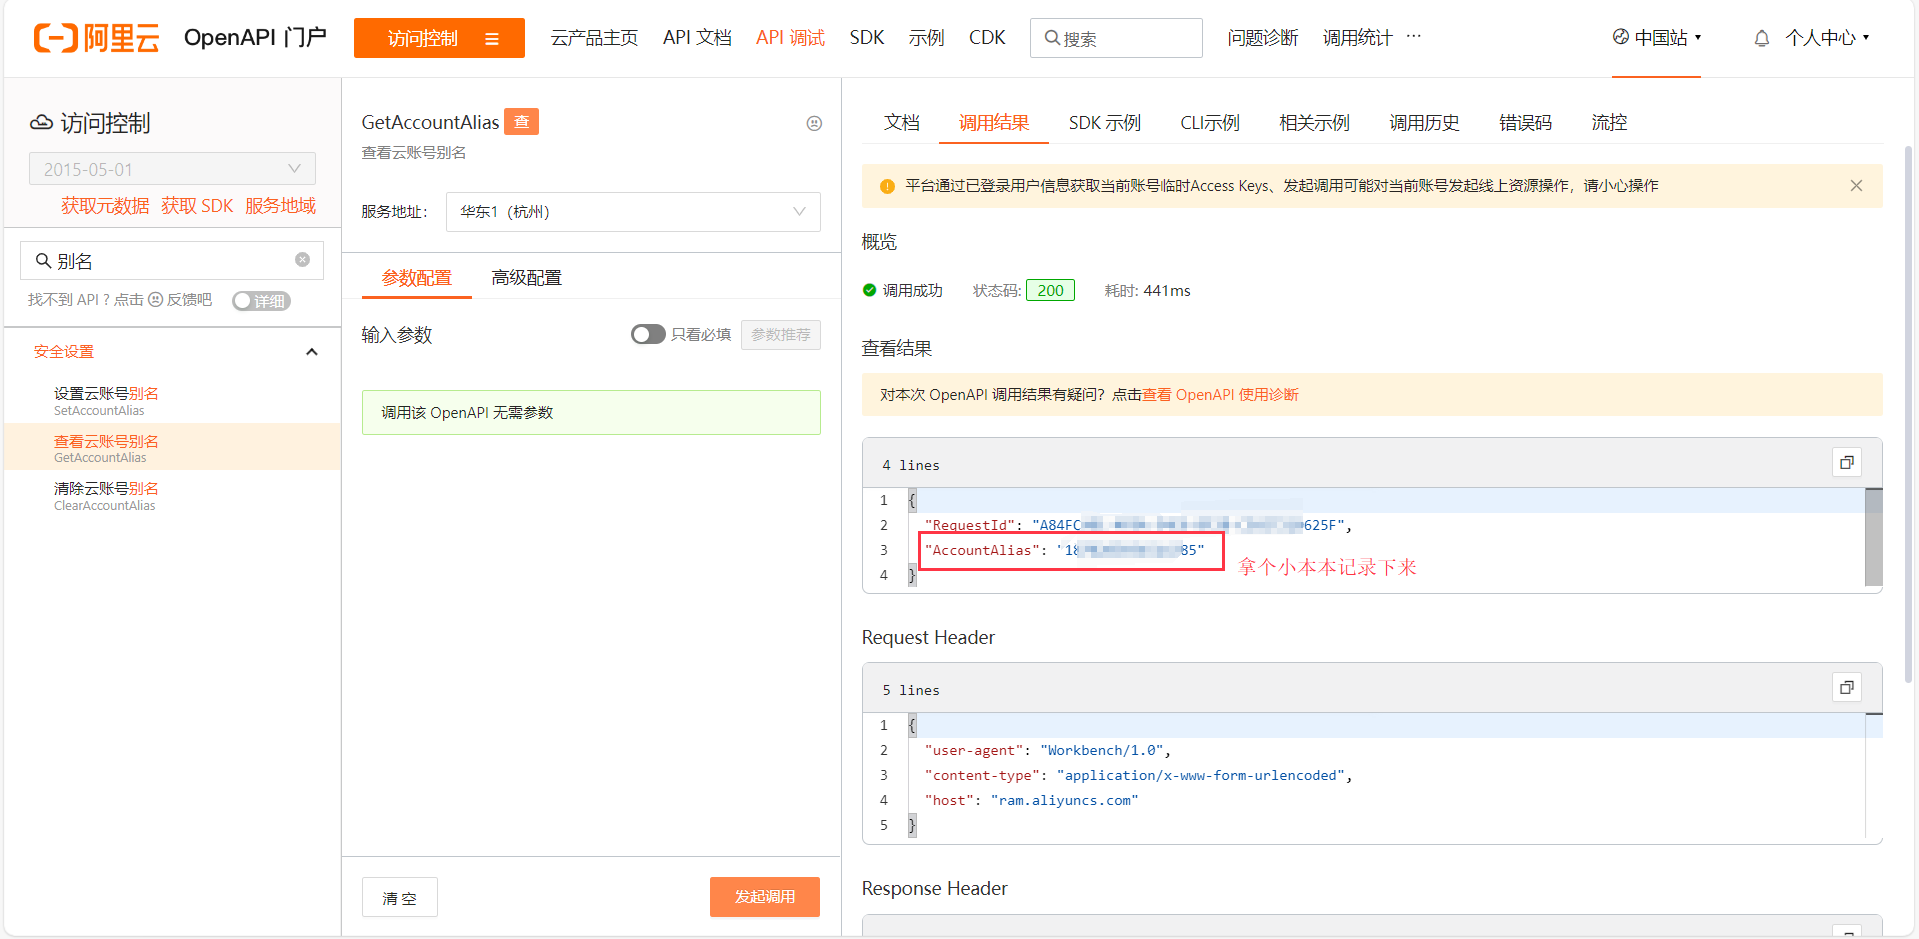Dismiss the yellow Access Keys warning banner
1919x939 pixels.
(1856, 186)
